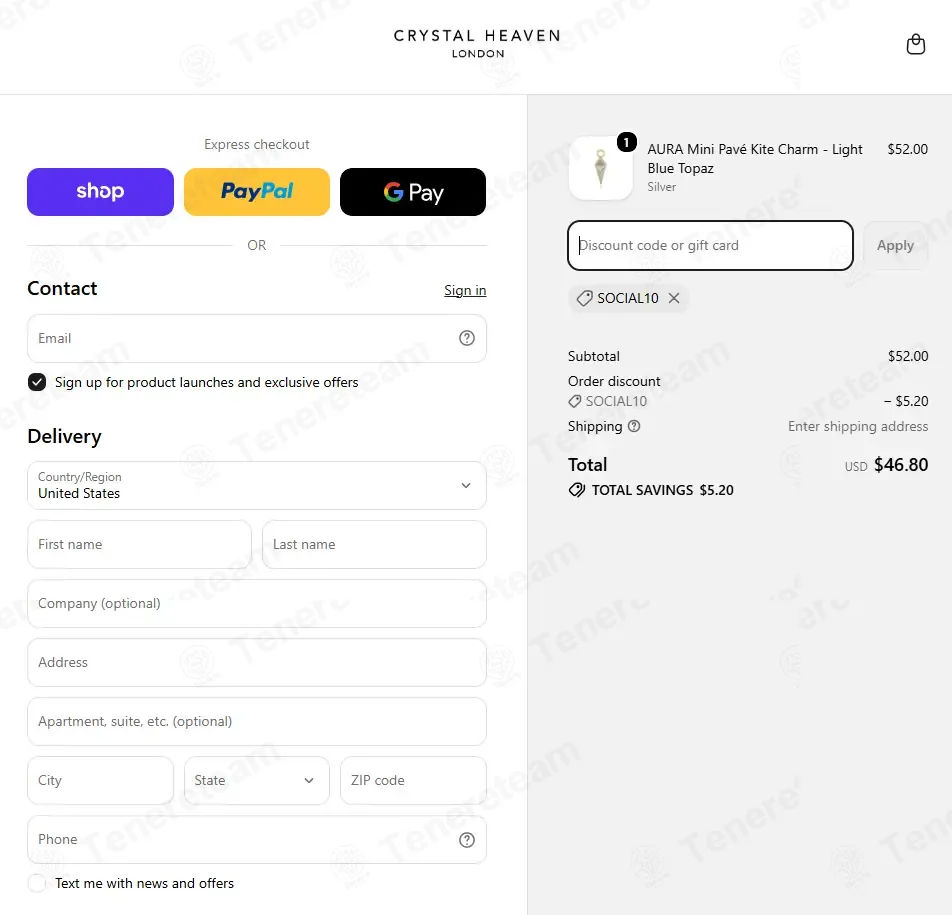Focus the discount code or gift card field

(x=710, y=245)
